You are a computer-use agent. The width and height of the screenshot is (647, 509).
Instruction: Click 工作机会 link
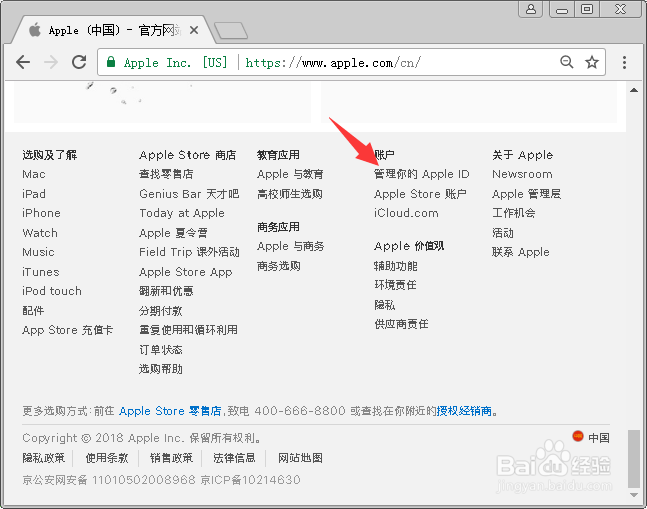[x=514, y=213]
